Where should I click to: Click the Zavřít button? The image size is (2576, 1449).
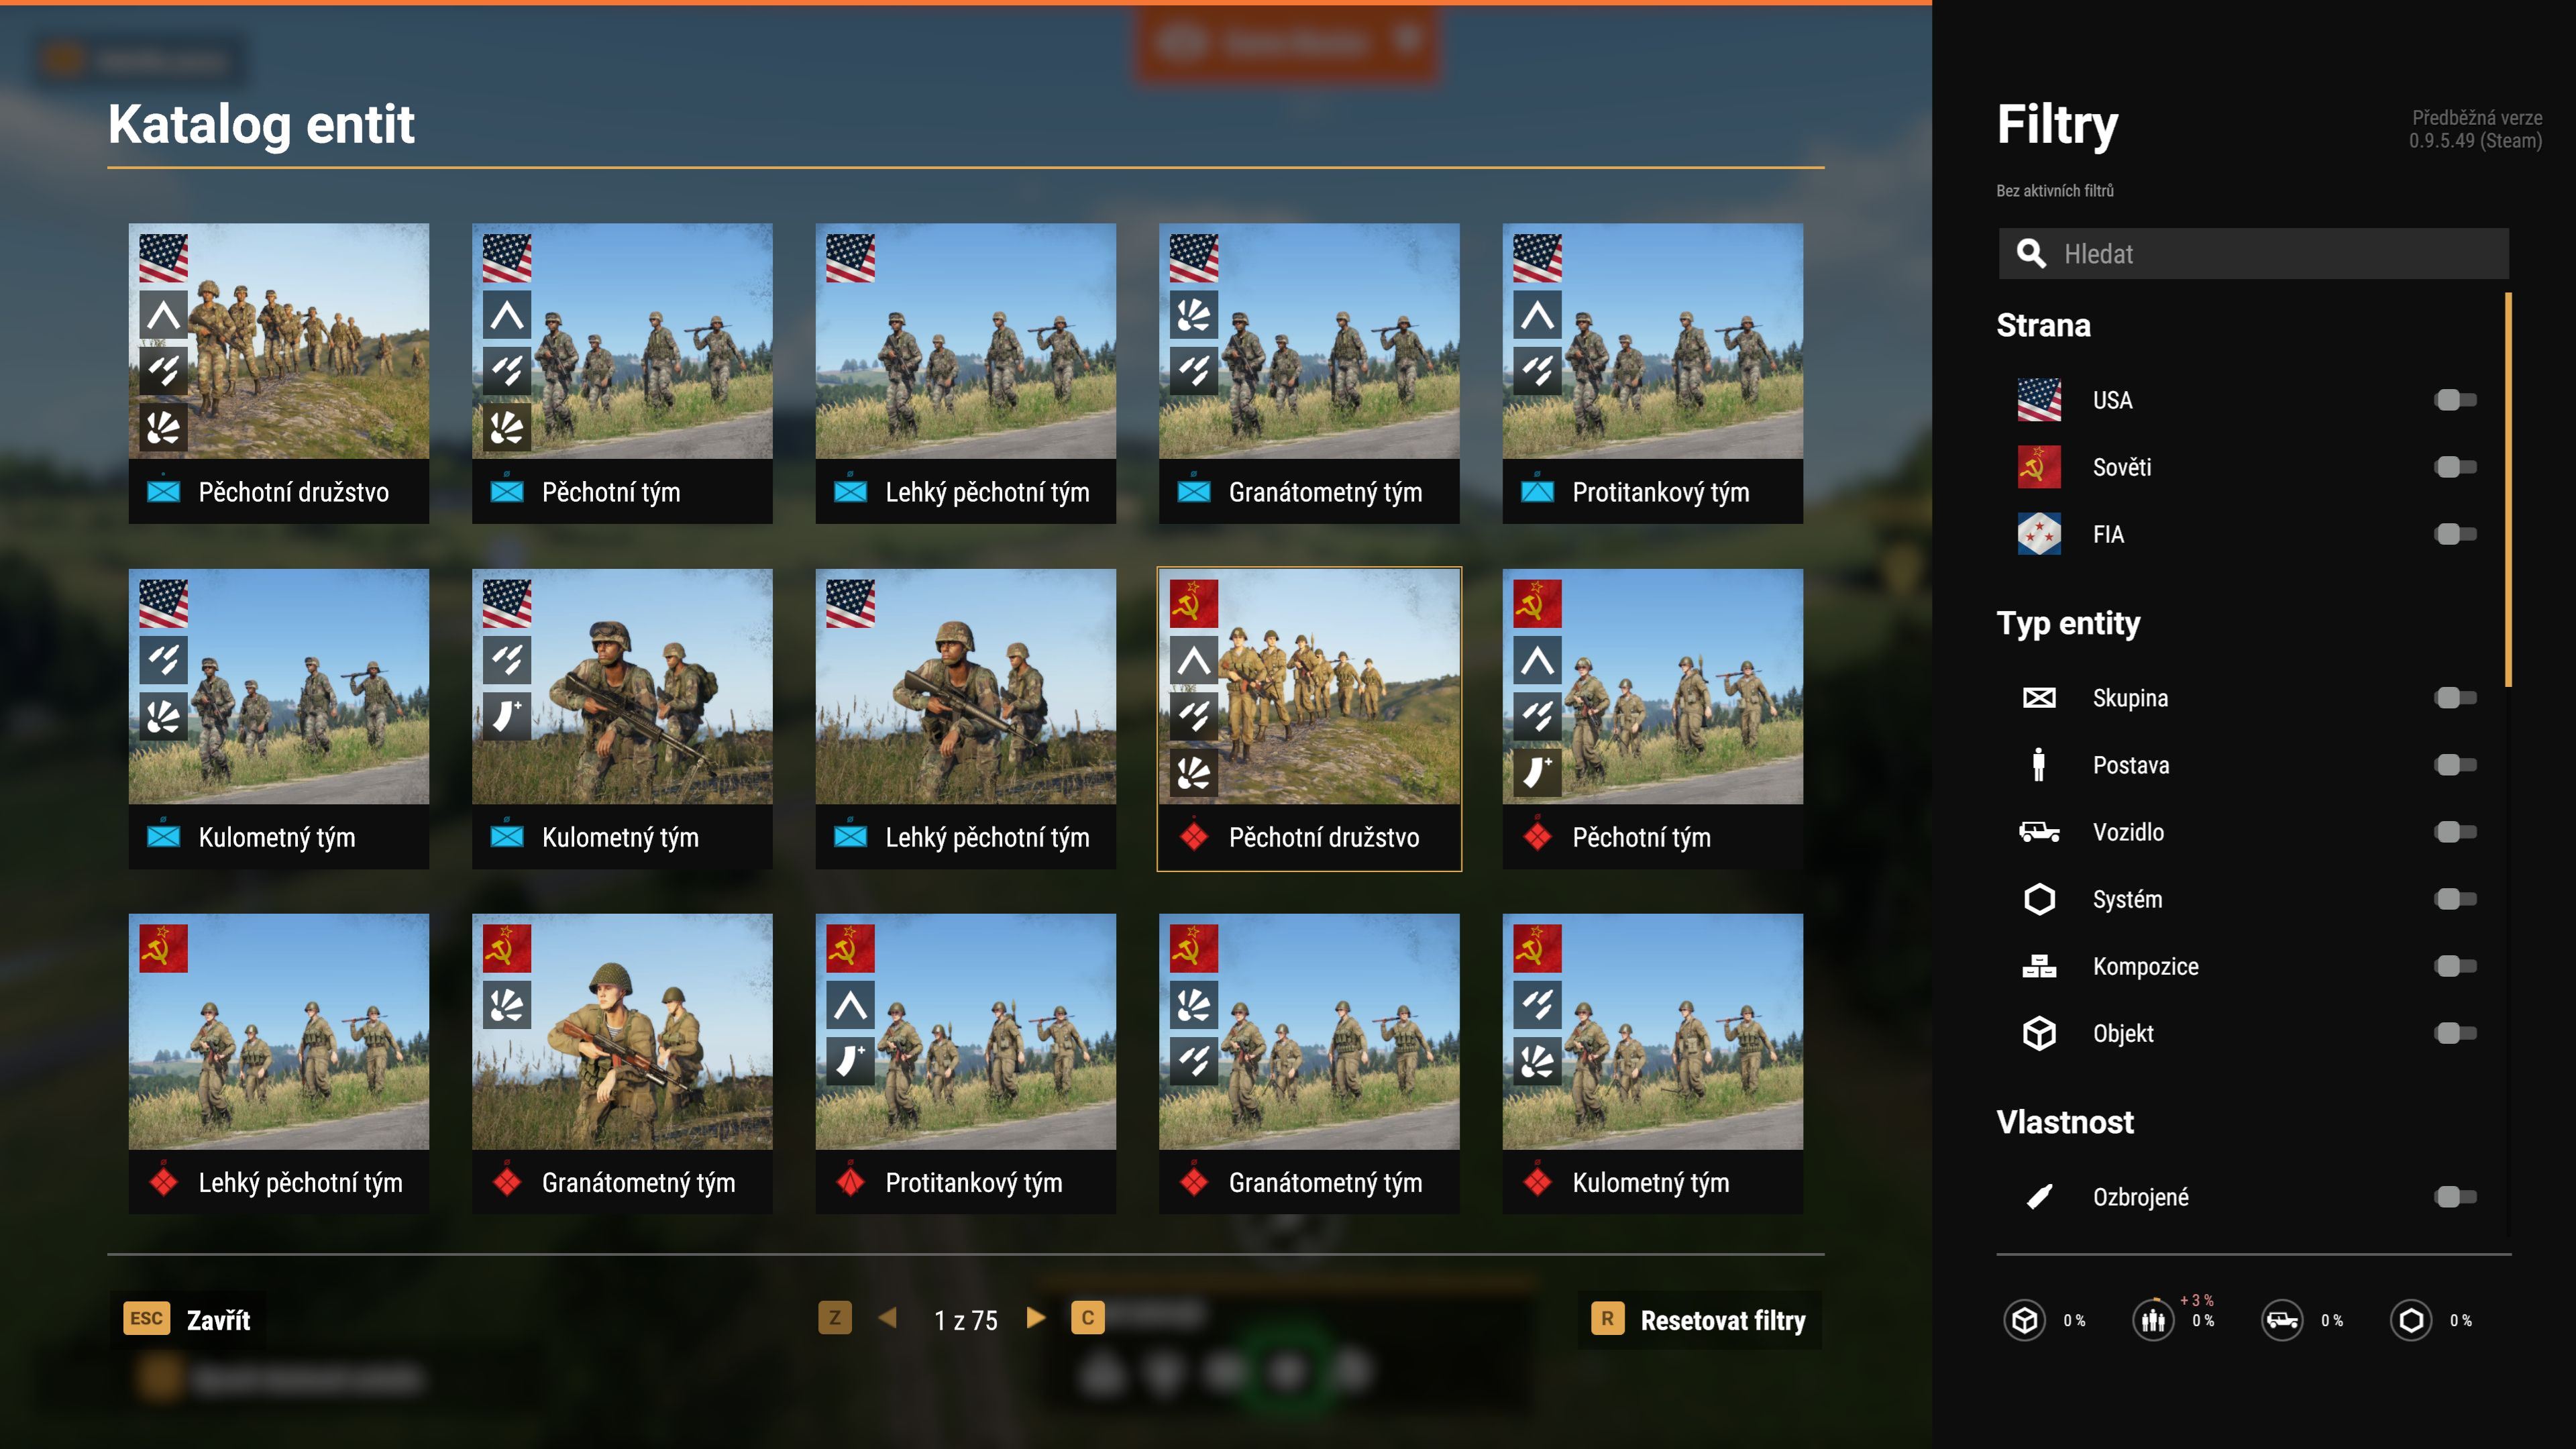pos(188,1319)
